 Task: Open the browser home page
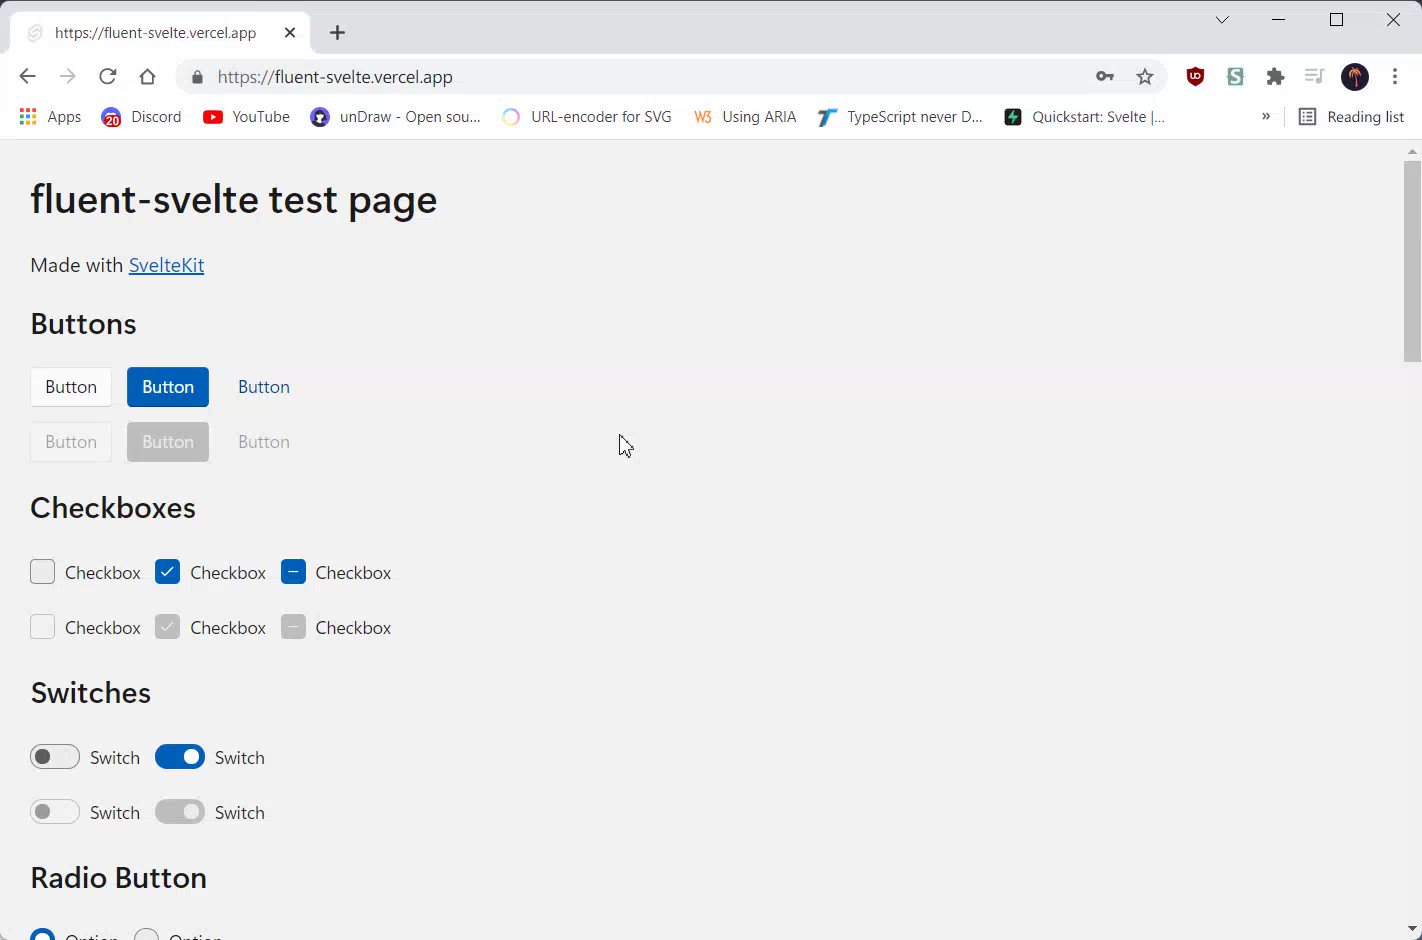147,77
